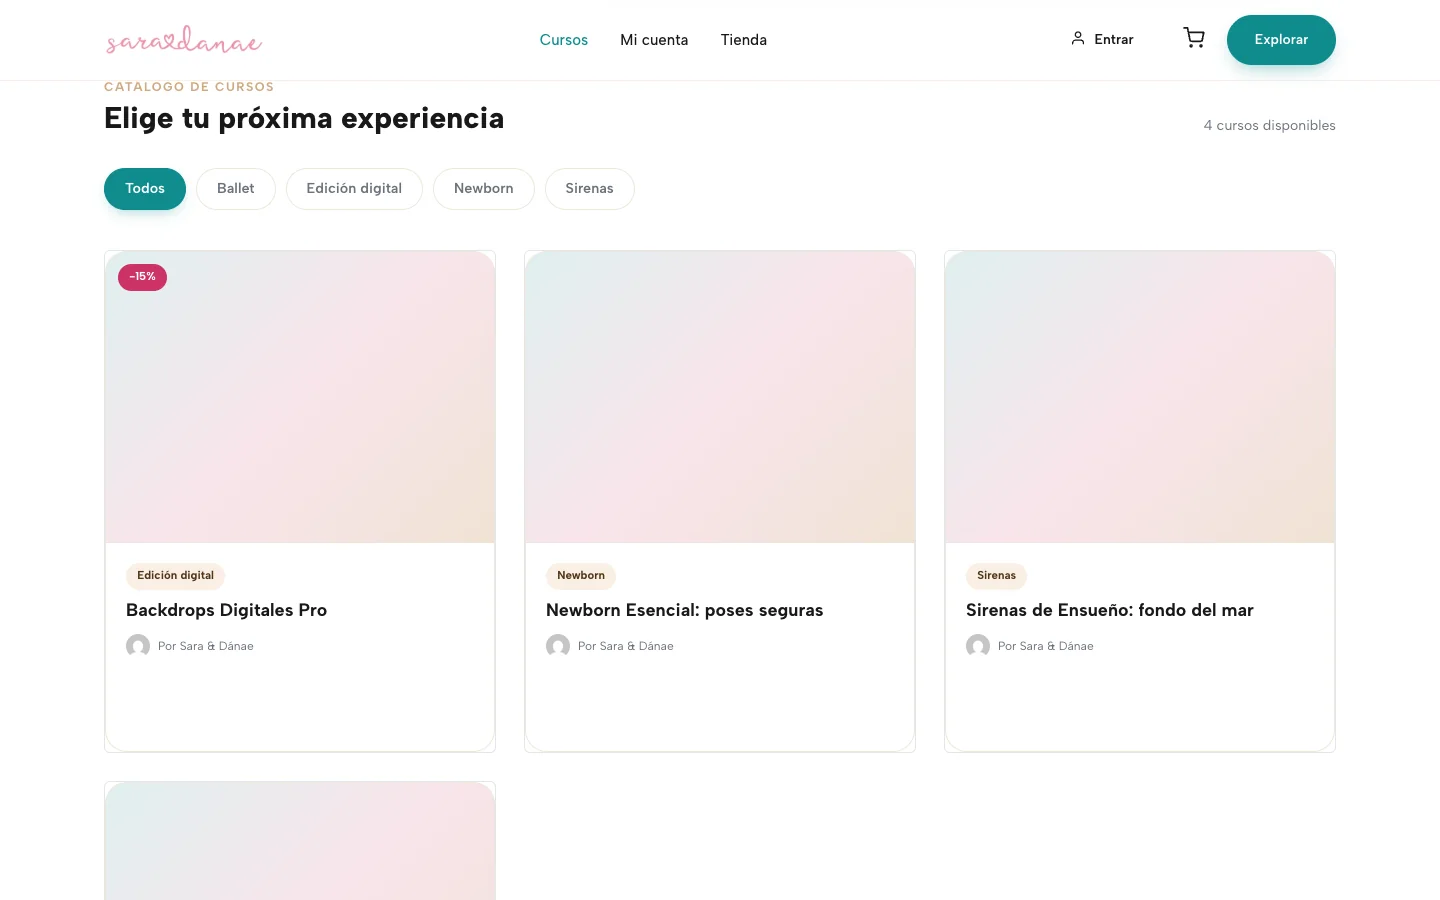Open Newborn Esencial course thumbnail
Viewport: 1440px width, 900px height.
pos(720,397)
